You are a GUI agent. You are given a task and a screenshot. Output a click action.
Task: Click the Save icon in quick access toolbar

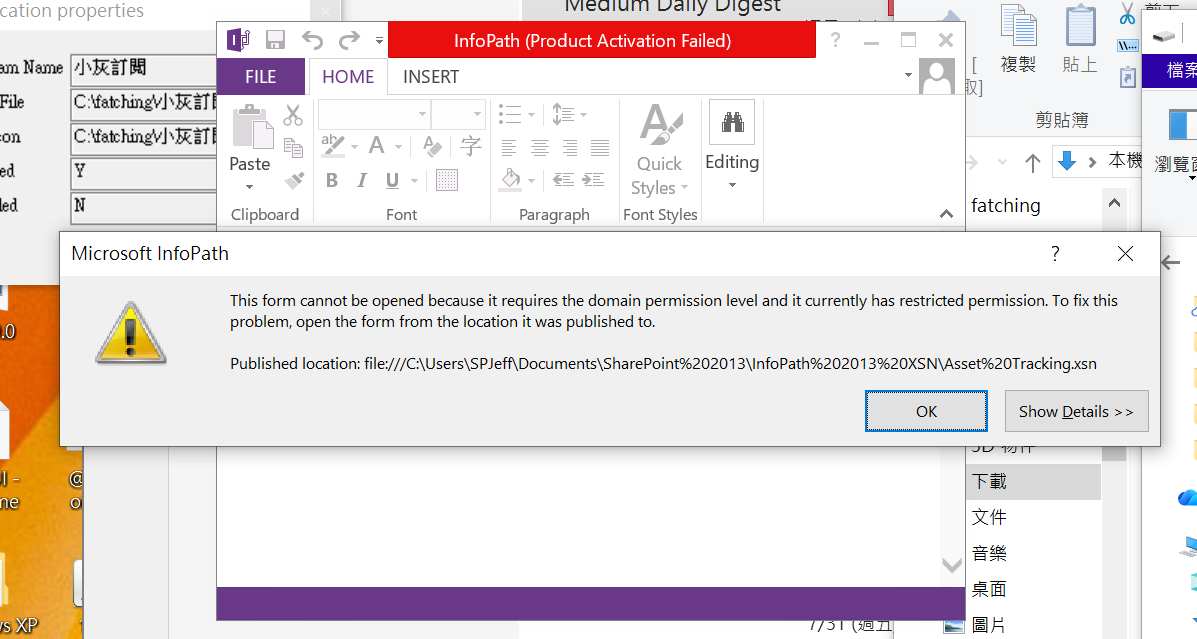[x=275, y=40]
